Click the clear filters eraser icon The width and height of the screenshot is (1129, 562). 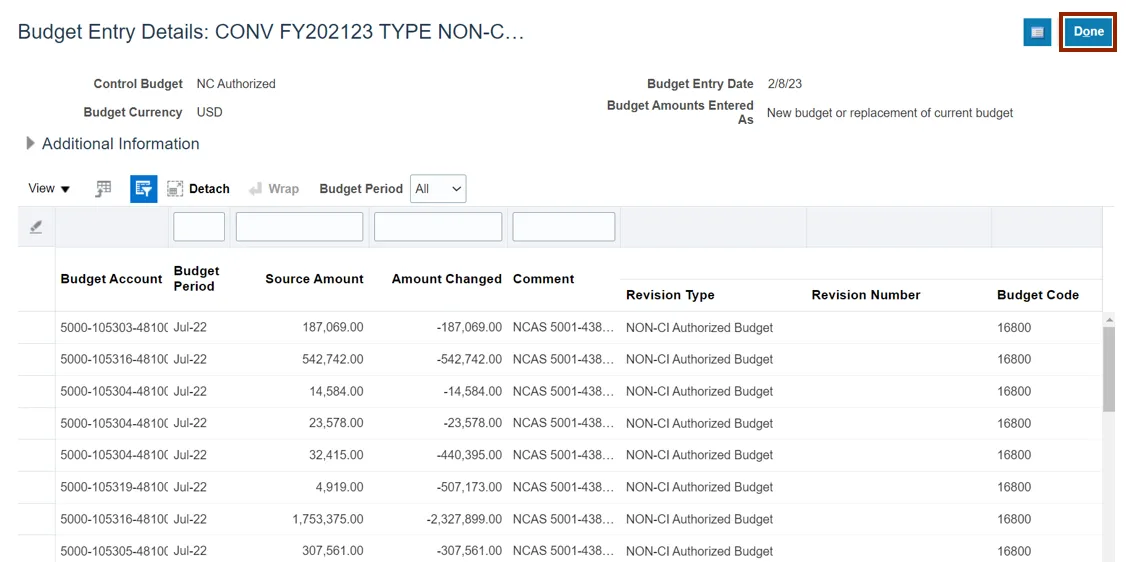tap(36, 227)
